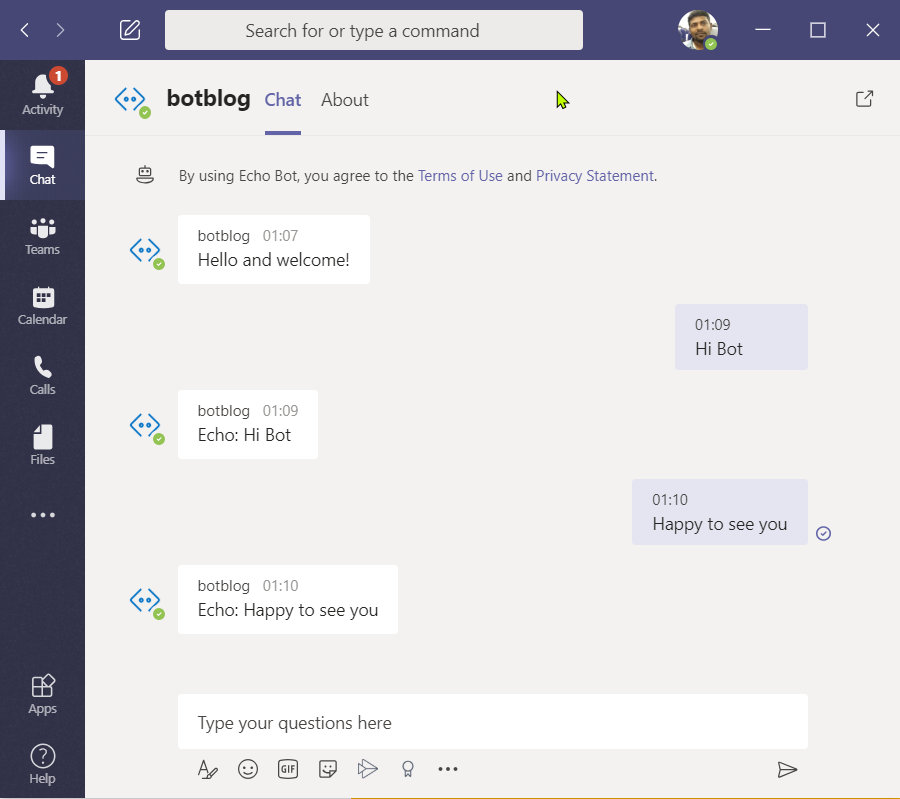Open Teams section in sidebar
Screen dimensions: 900x799
click(42, 235)
